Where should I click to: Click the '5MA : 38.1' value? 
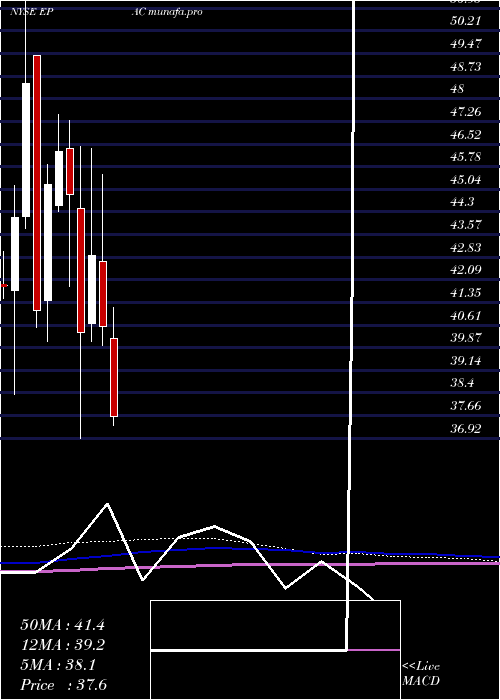click(58, 665)
